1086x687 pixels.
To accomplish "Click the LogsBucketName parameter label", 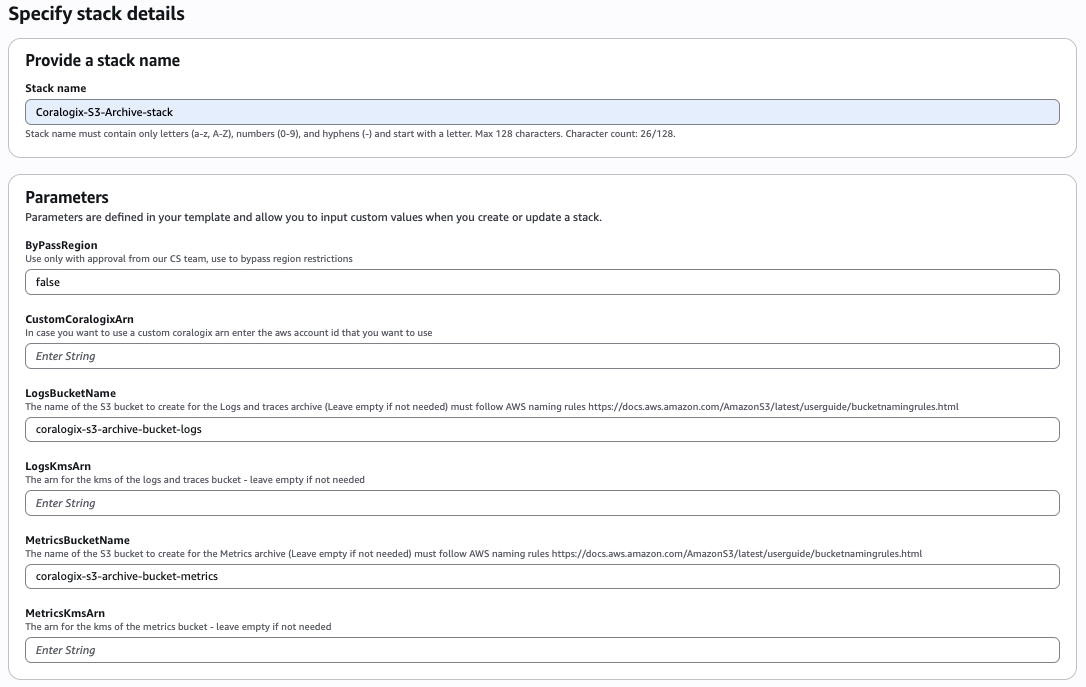I will click(70, 393).
